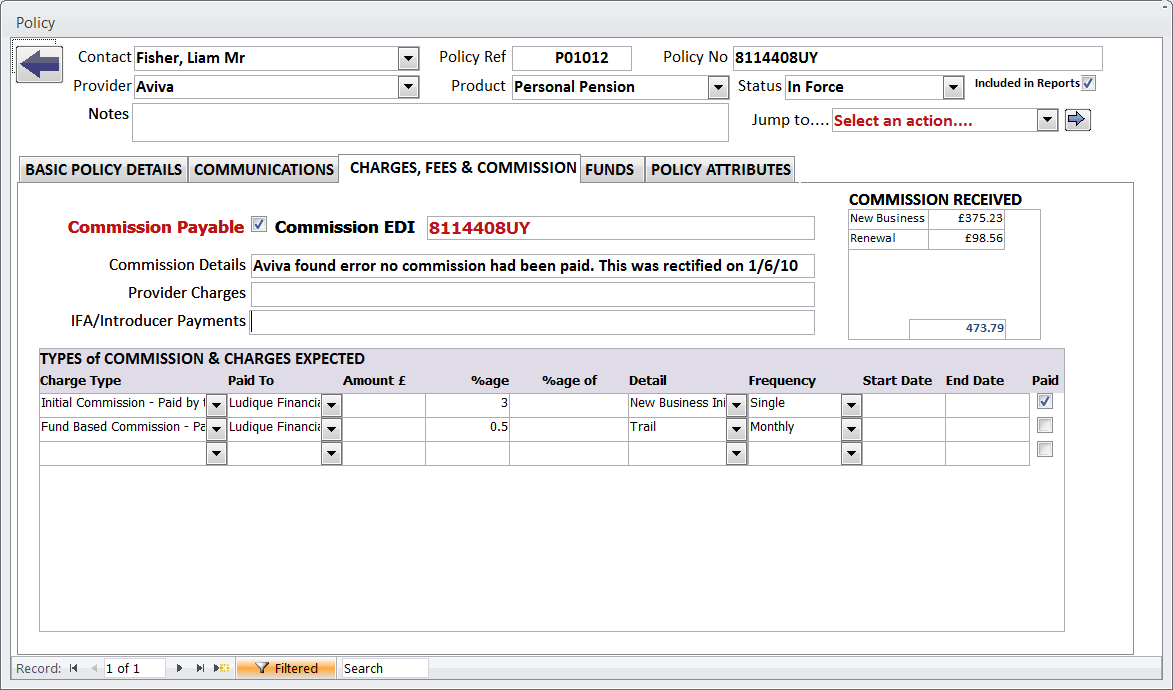Check Paid for Fund Based Commission row
This screenshot has height=690, width=1173.
[1045, 425]
